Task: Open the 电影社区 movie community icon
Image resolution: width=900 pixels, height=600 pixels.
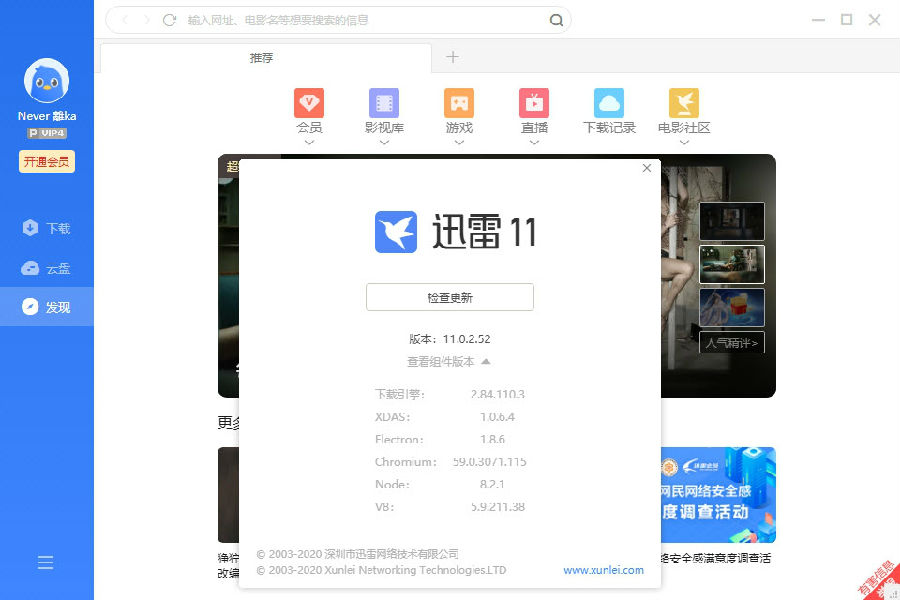Action: click(683, 104)
